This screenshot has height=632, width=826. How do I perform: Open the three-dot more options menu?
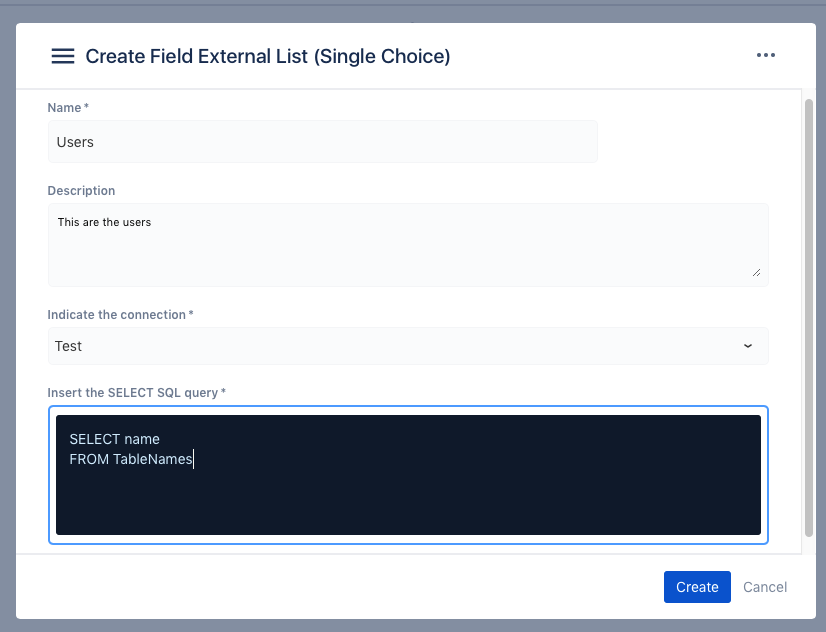(x=766, y=56)
